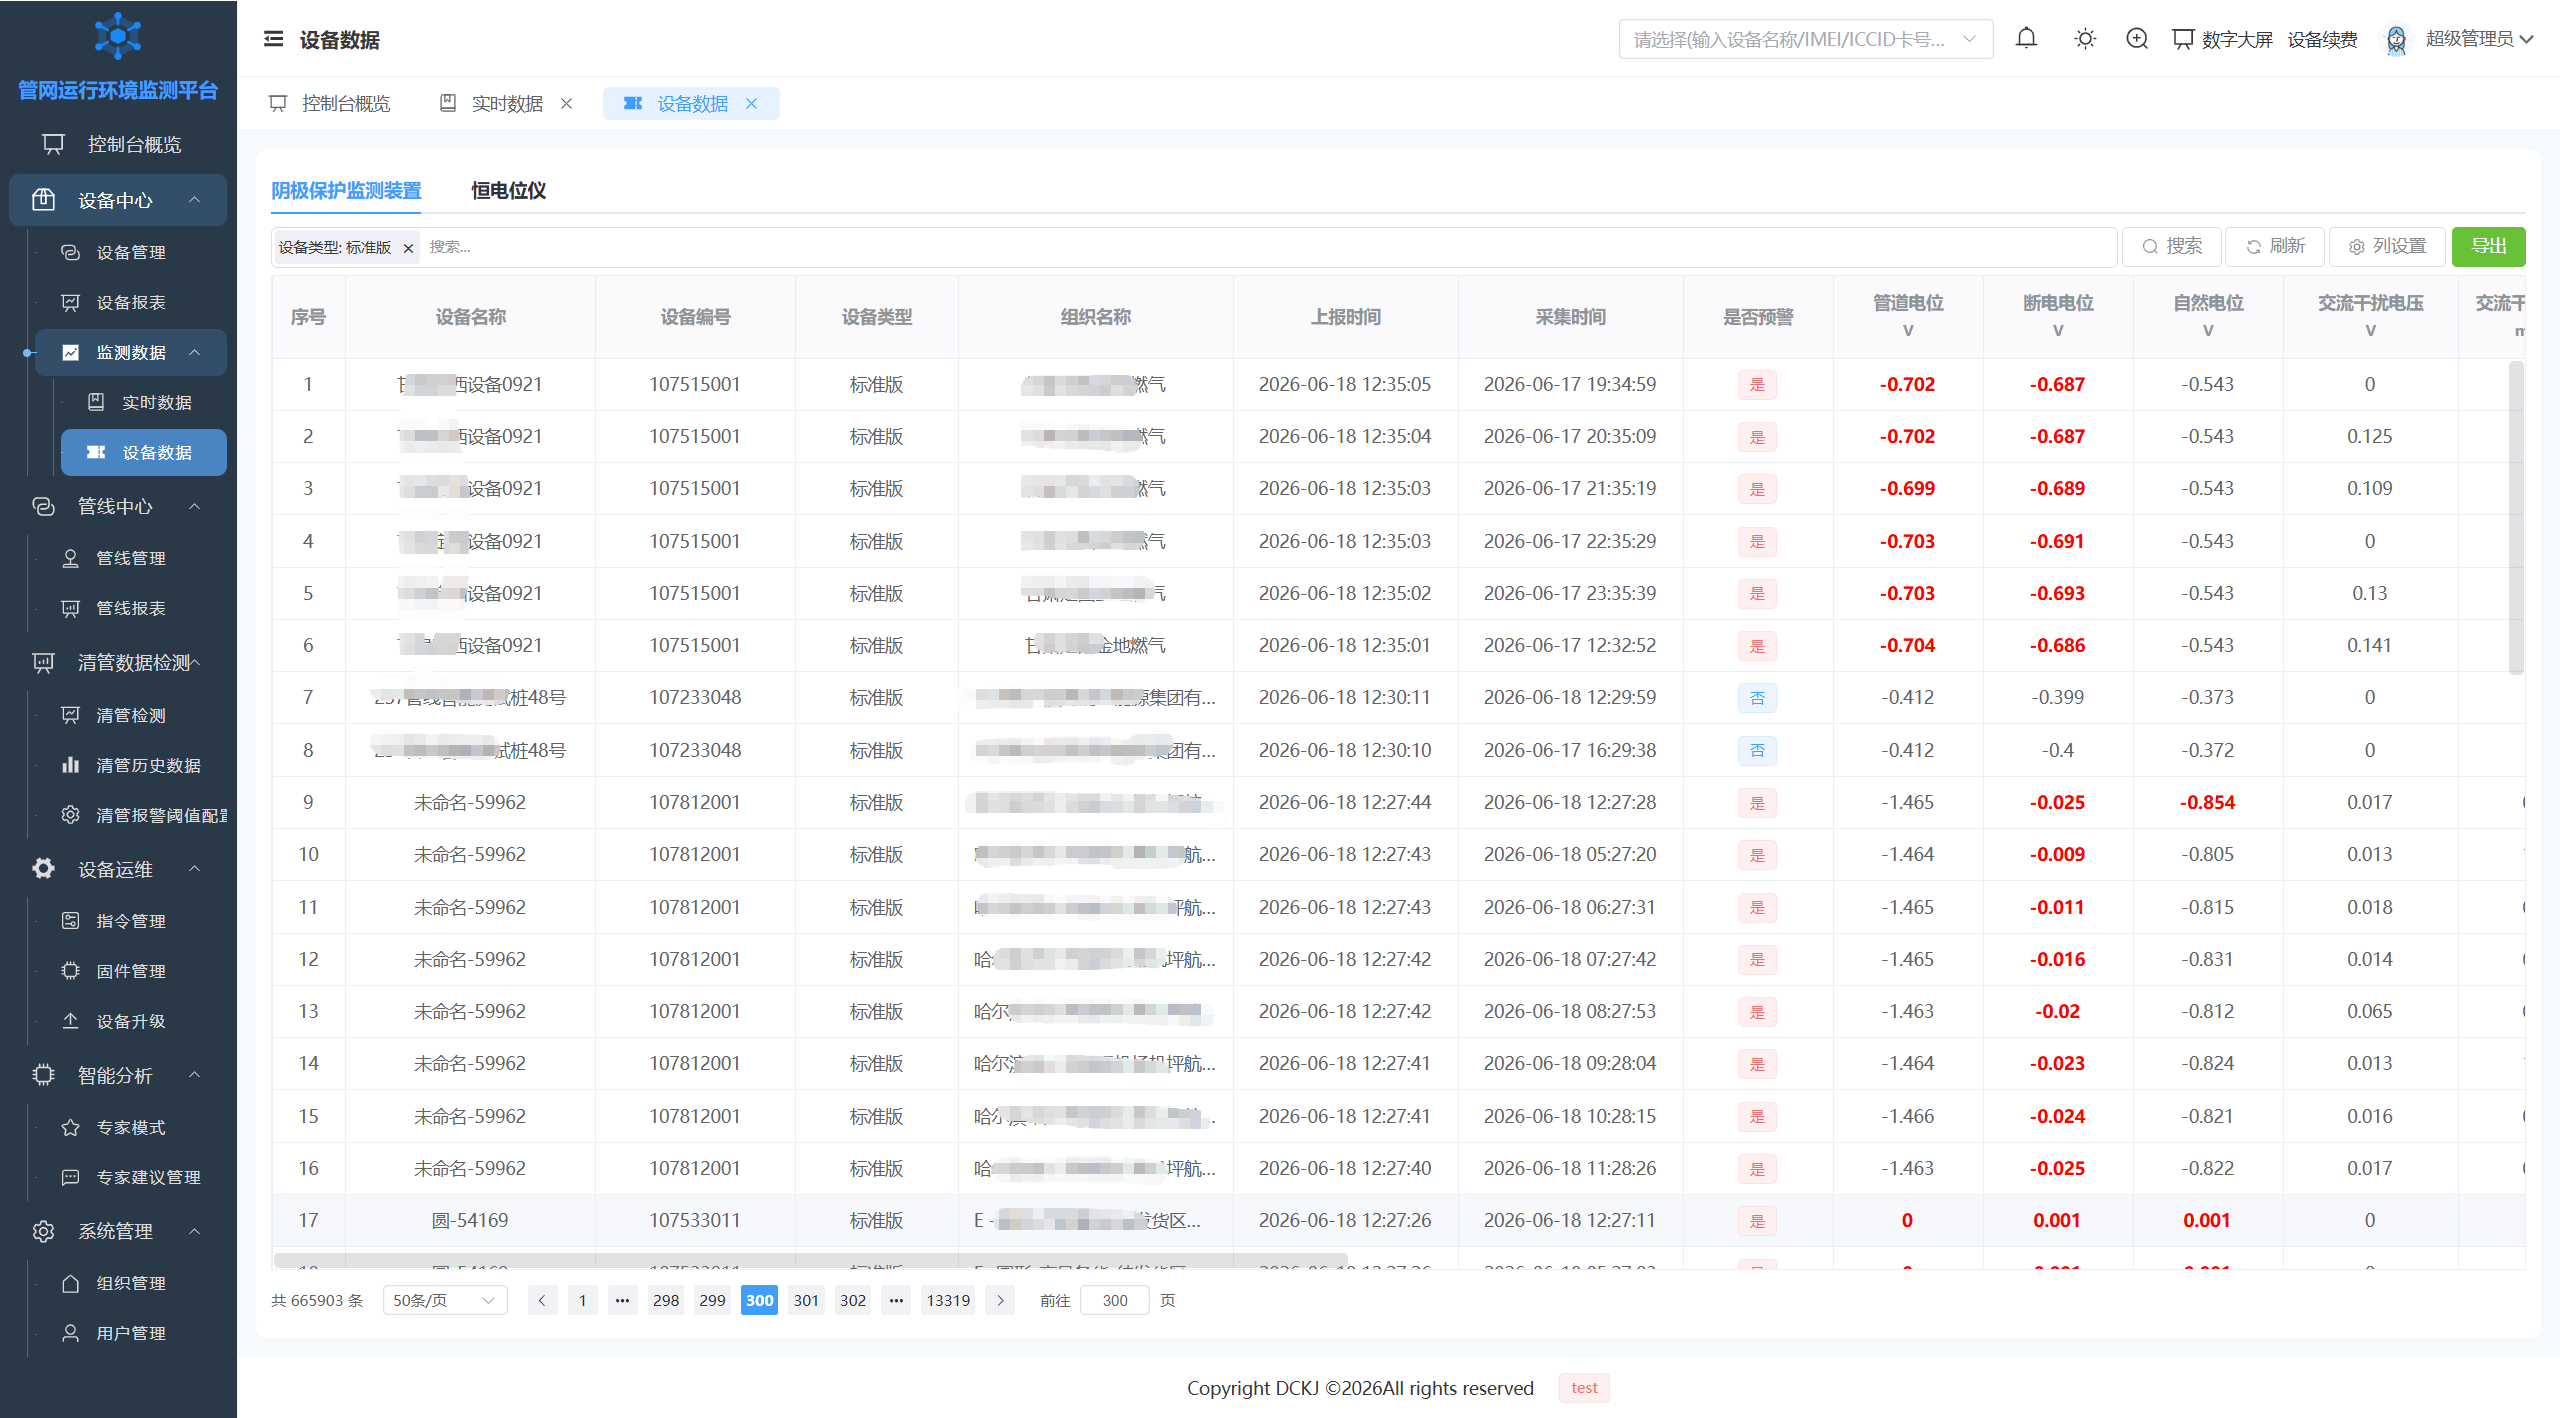Screen dimensions: 2560x1418
Task: Click the table vertical scrollbar
Action: [2517, 517]
